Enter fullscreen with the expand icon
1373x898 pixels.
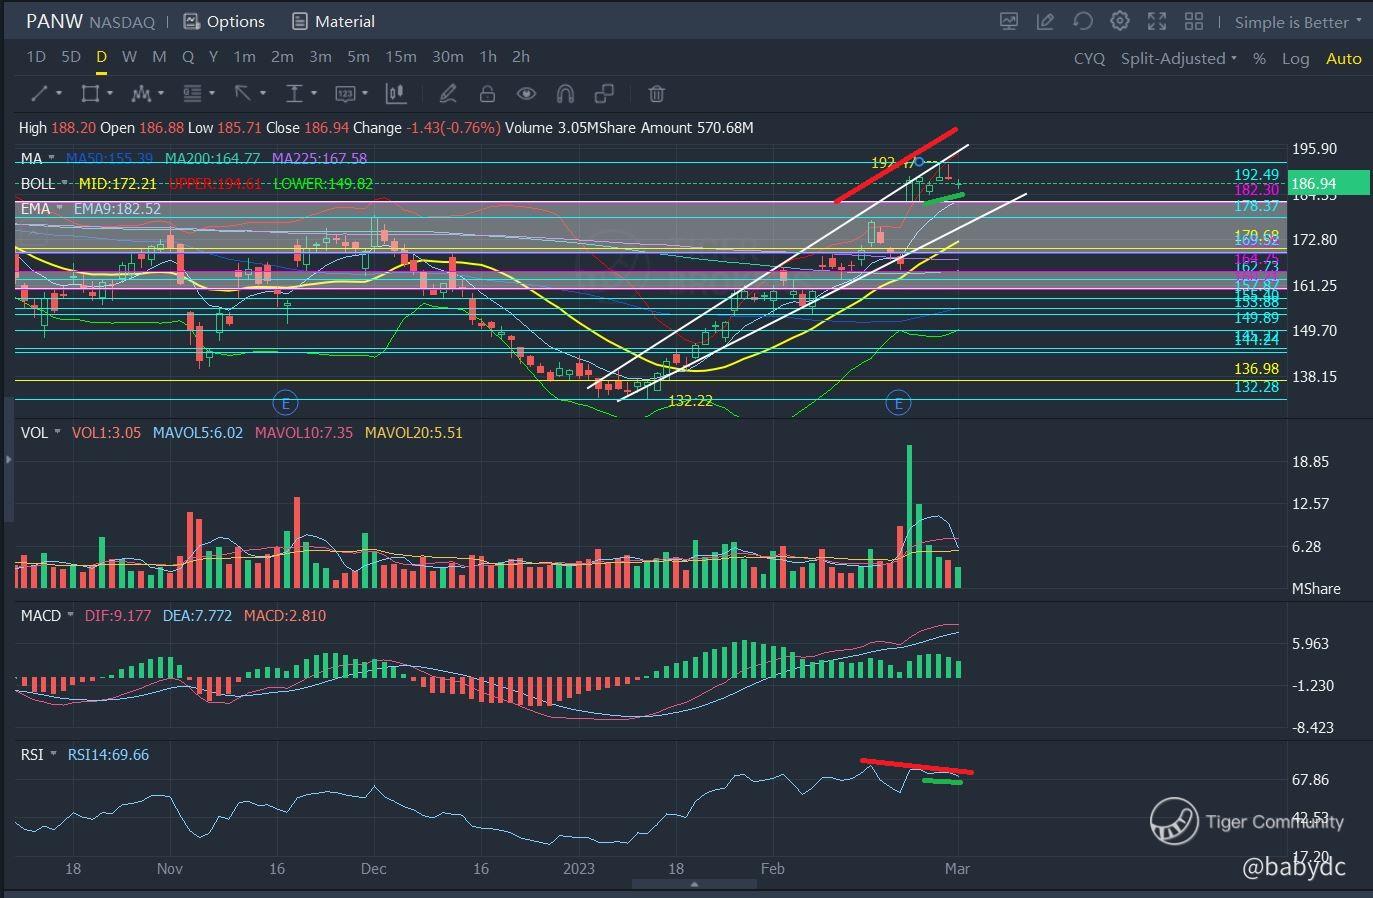tap(1157, 21)
